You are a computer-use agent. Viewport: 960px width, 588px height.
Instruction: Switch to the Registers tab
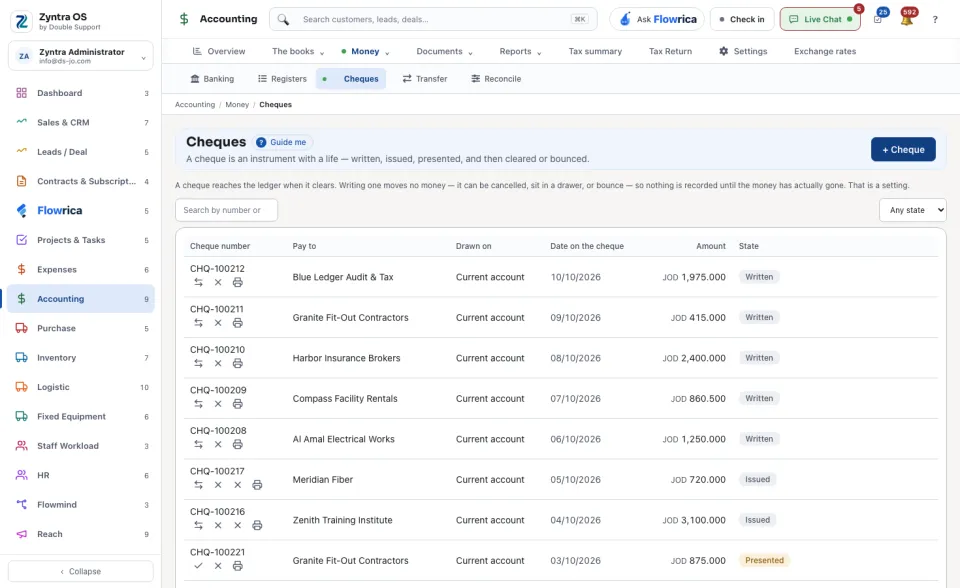point(282,79)
